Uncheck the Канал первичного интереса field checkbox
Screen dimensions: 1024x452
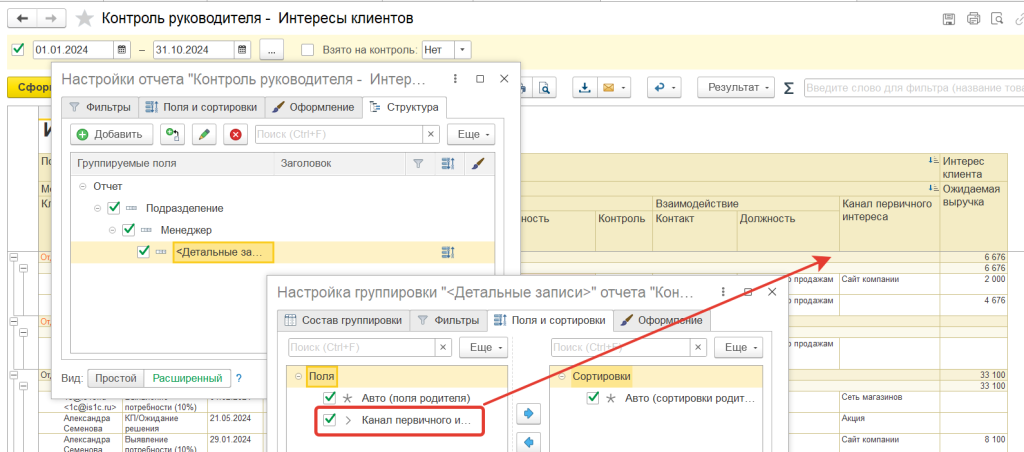pyautogui.click(x=331, y=420)
